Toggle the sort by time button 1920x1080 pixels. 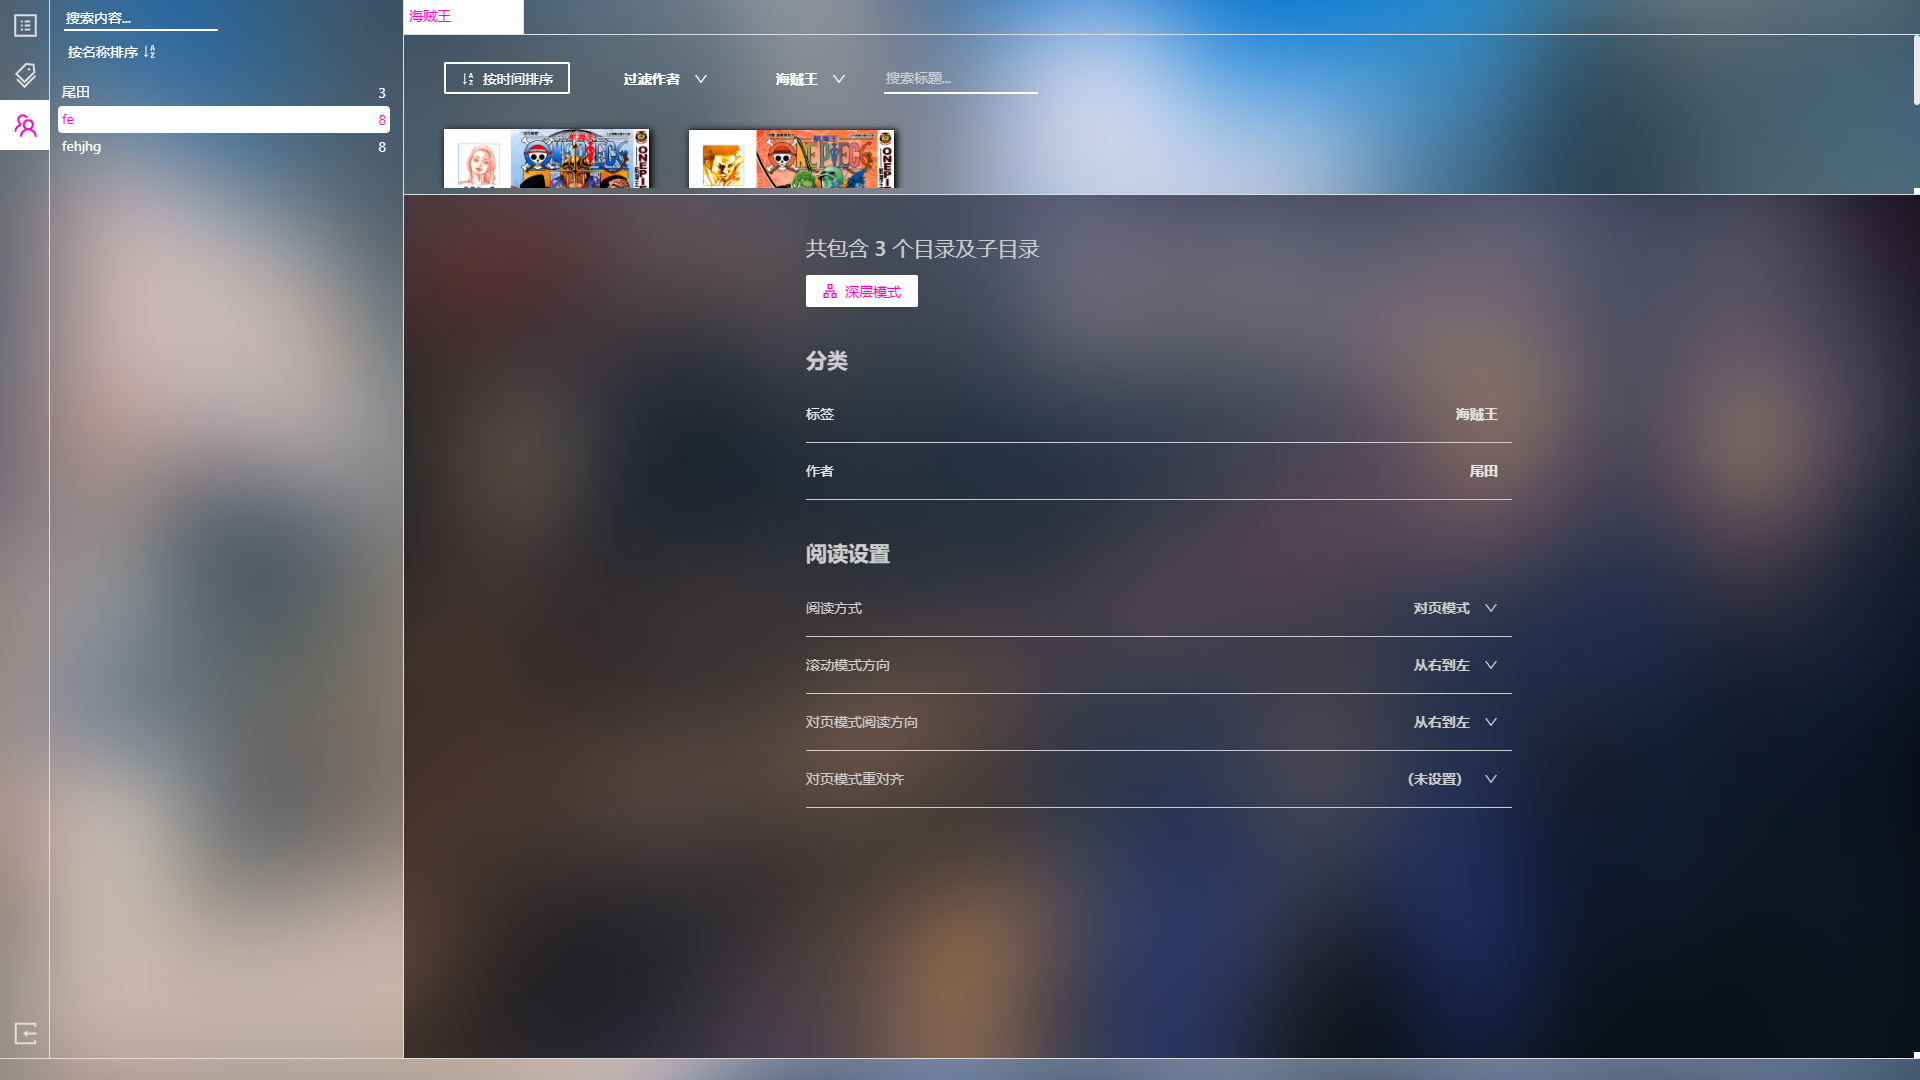pos(506,78)
